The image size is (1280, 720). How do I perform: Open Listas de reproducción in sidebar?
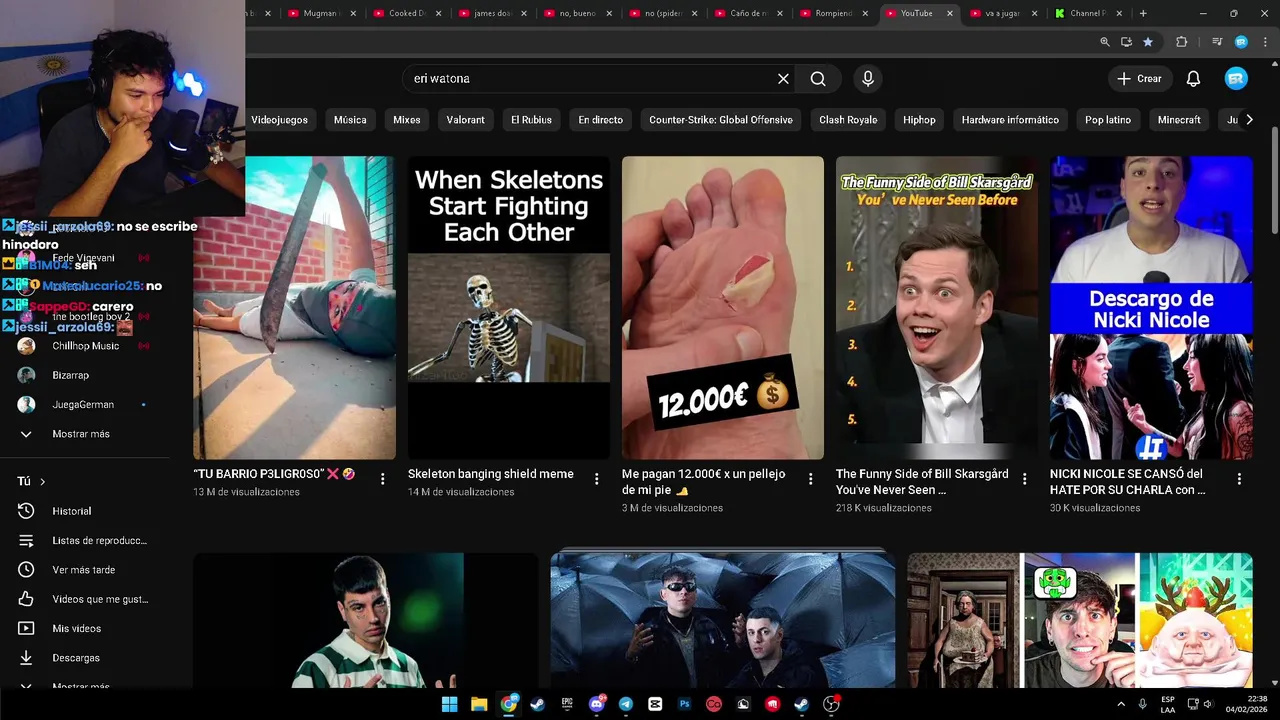tap(85, 540)
